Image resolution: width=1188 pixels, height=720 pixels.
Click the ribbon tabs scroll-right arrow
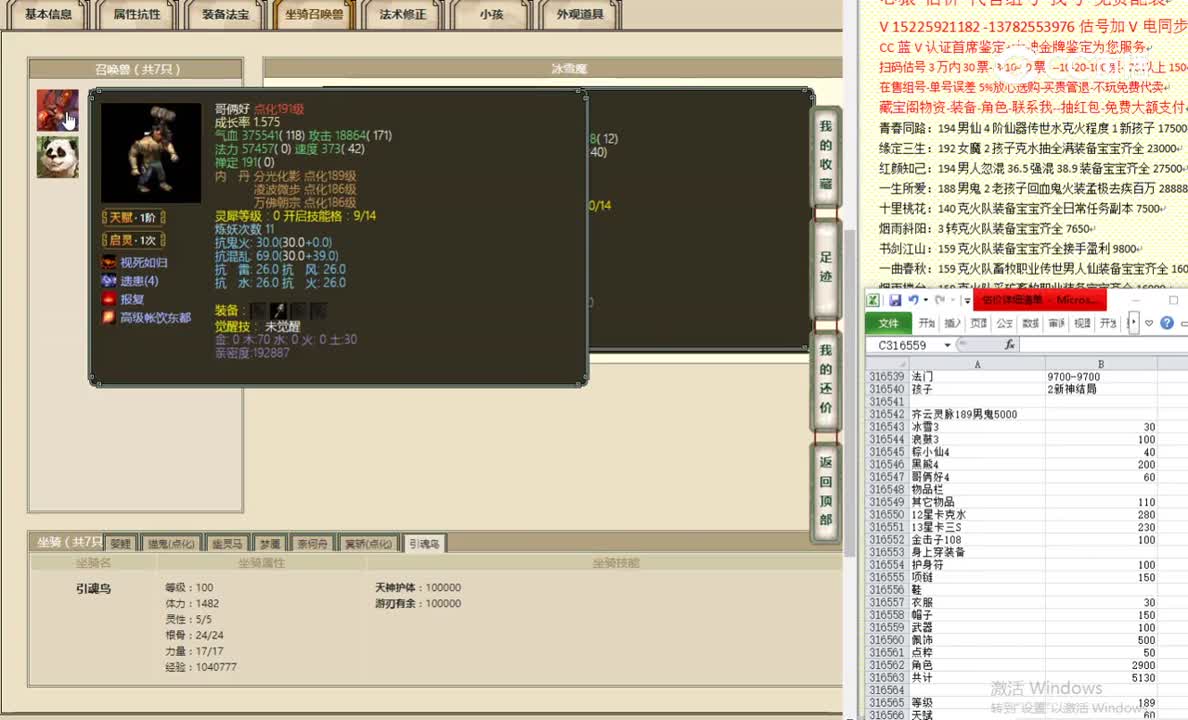point(1133,324)
